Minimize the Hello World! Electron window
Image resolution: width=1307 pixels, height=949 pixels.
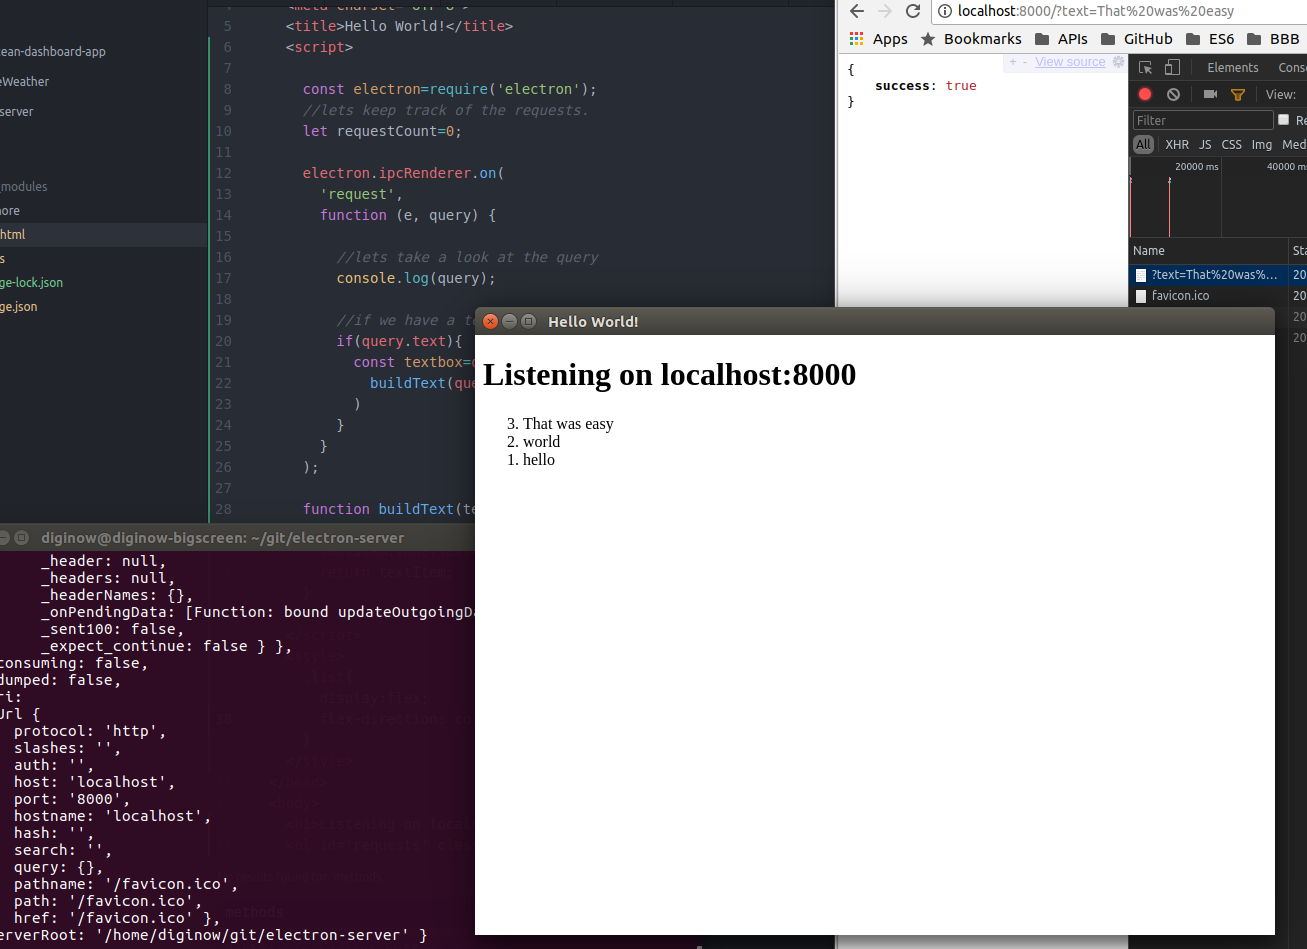click(x=509, y=321)
